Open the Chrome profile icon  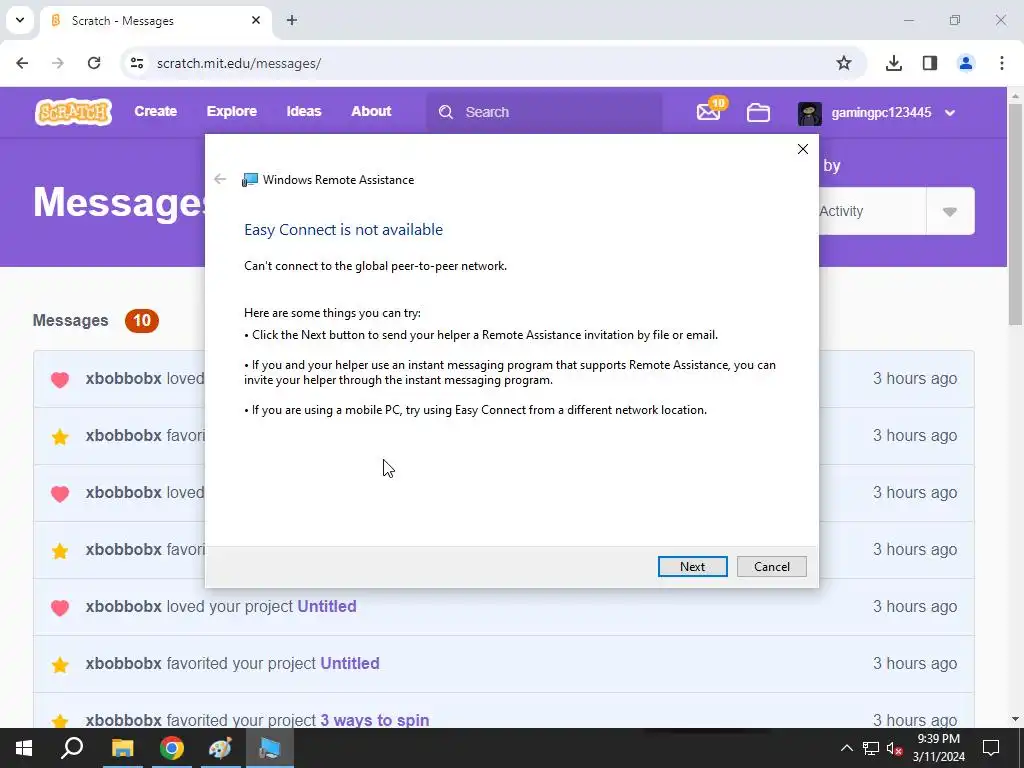(965, 63)
